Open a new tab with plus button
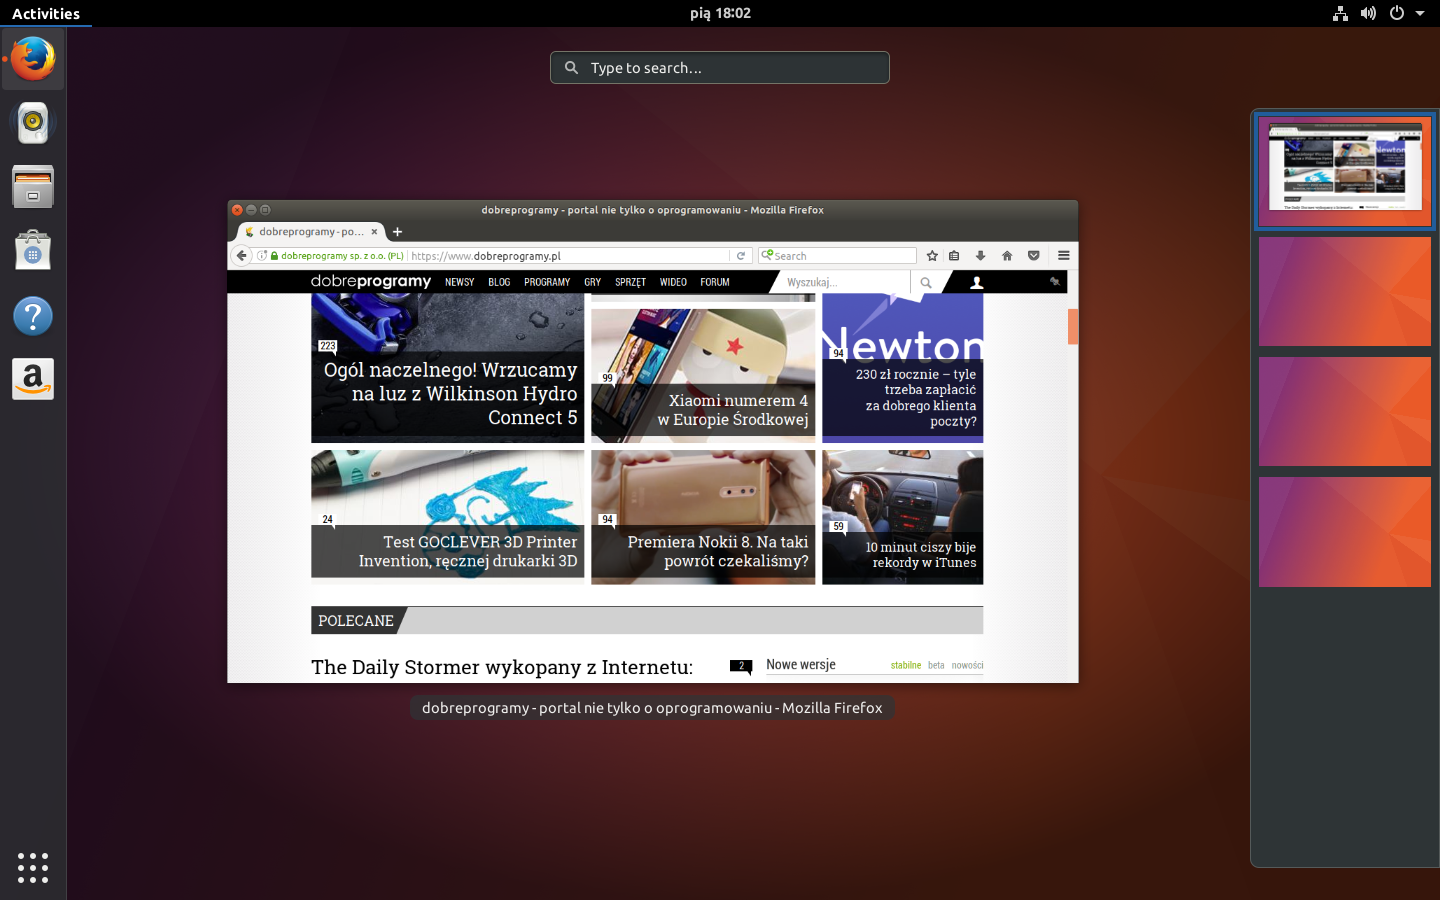 point(397,232)
